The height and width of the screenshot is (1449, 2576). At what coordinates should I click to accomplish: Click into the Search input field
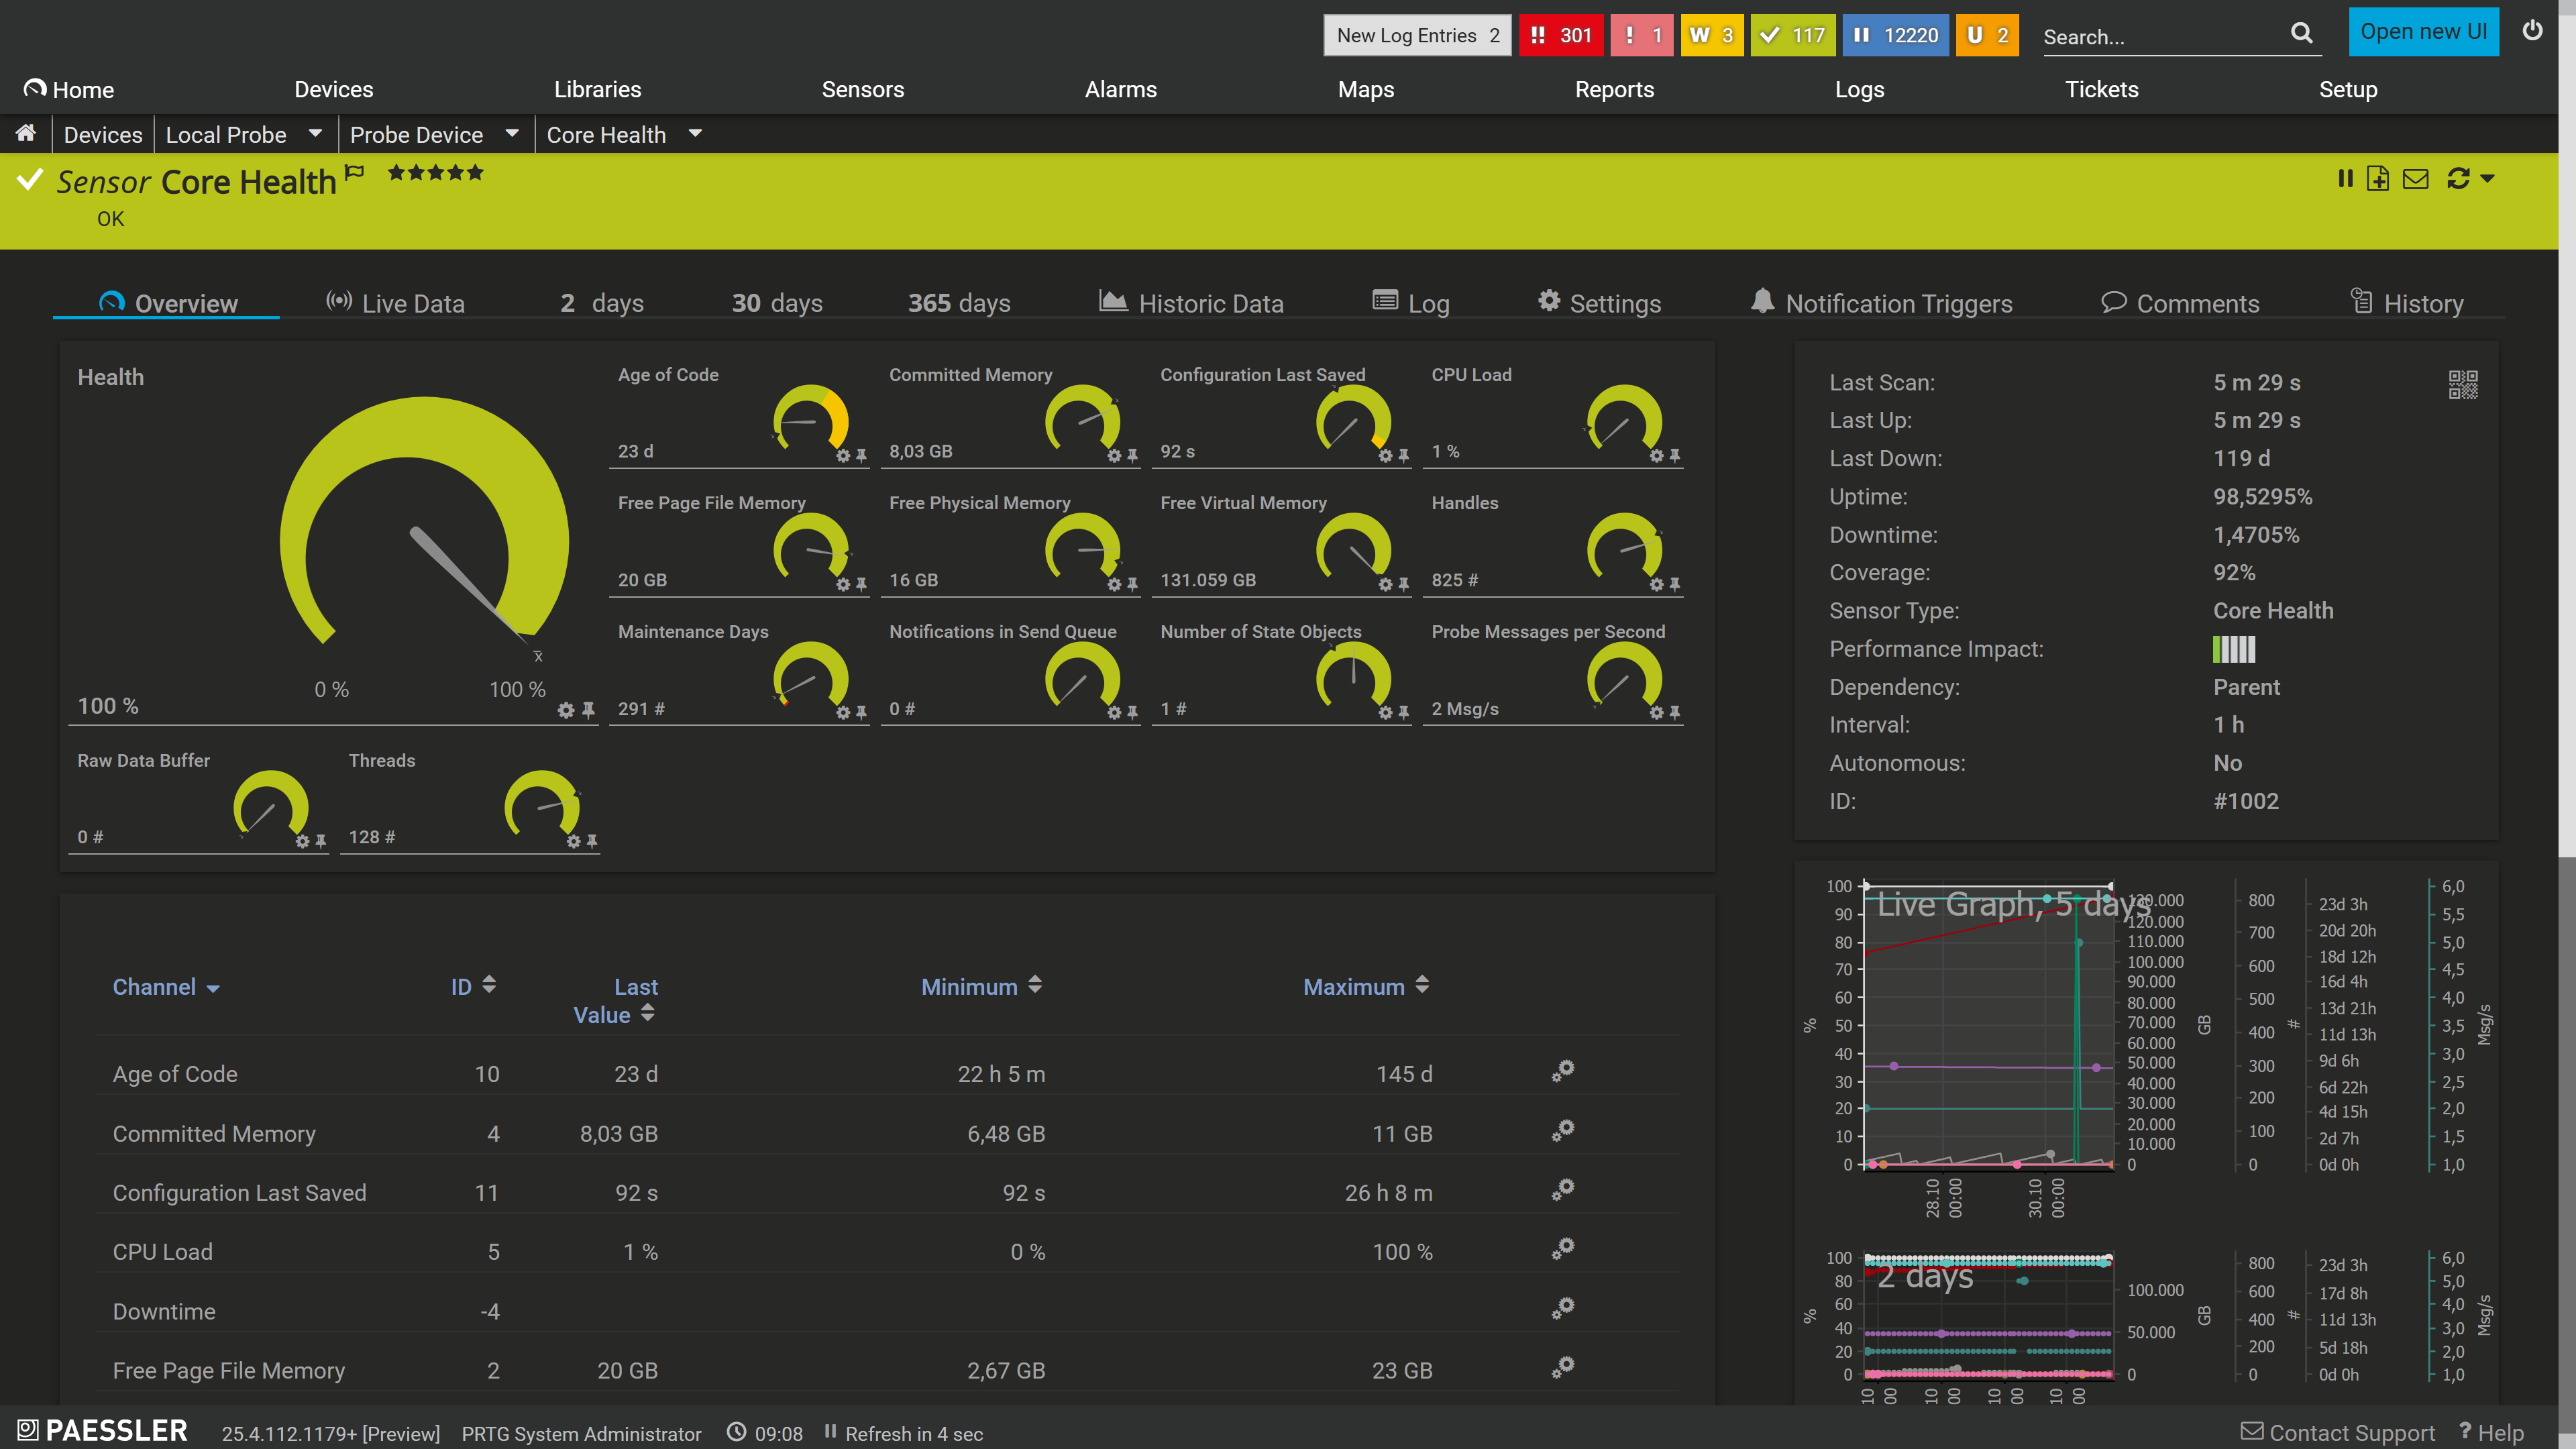coord(2165,36)
